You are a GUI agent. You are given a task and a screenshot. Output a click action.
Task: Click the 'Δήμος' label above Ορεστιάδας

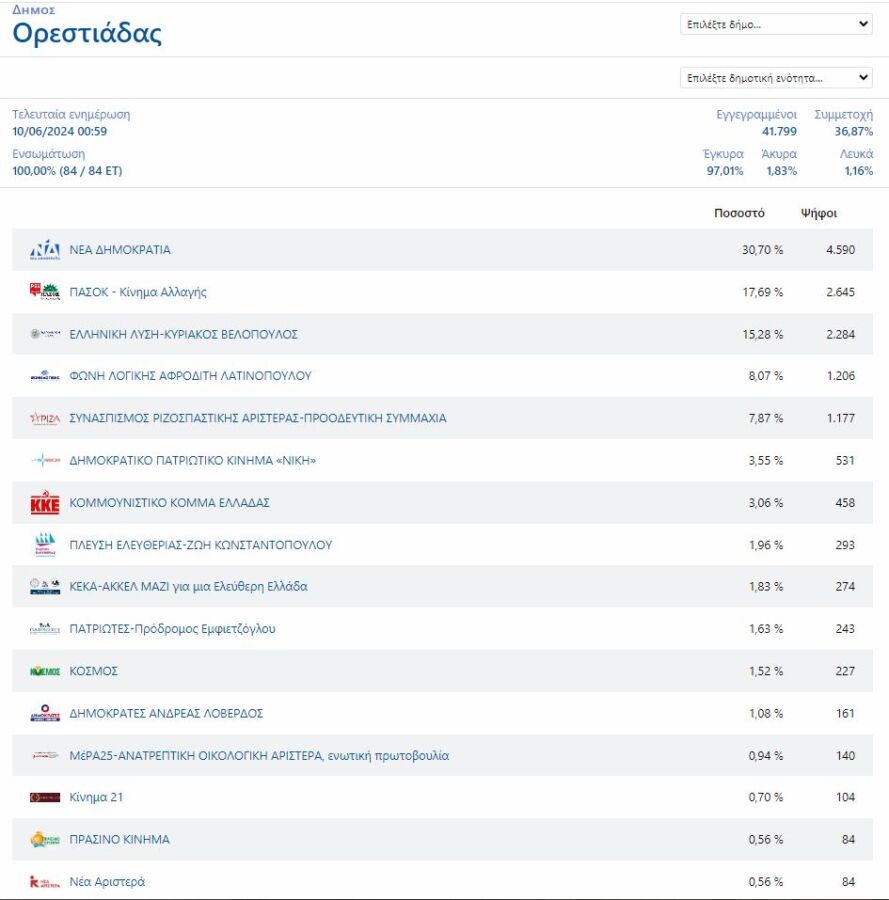[x=33, y=10]
